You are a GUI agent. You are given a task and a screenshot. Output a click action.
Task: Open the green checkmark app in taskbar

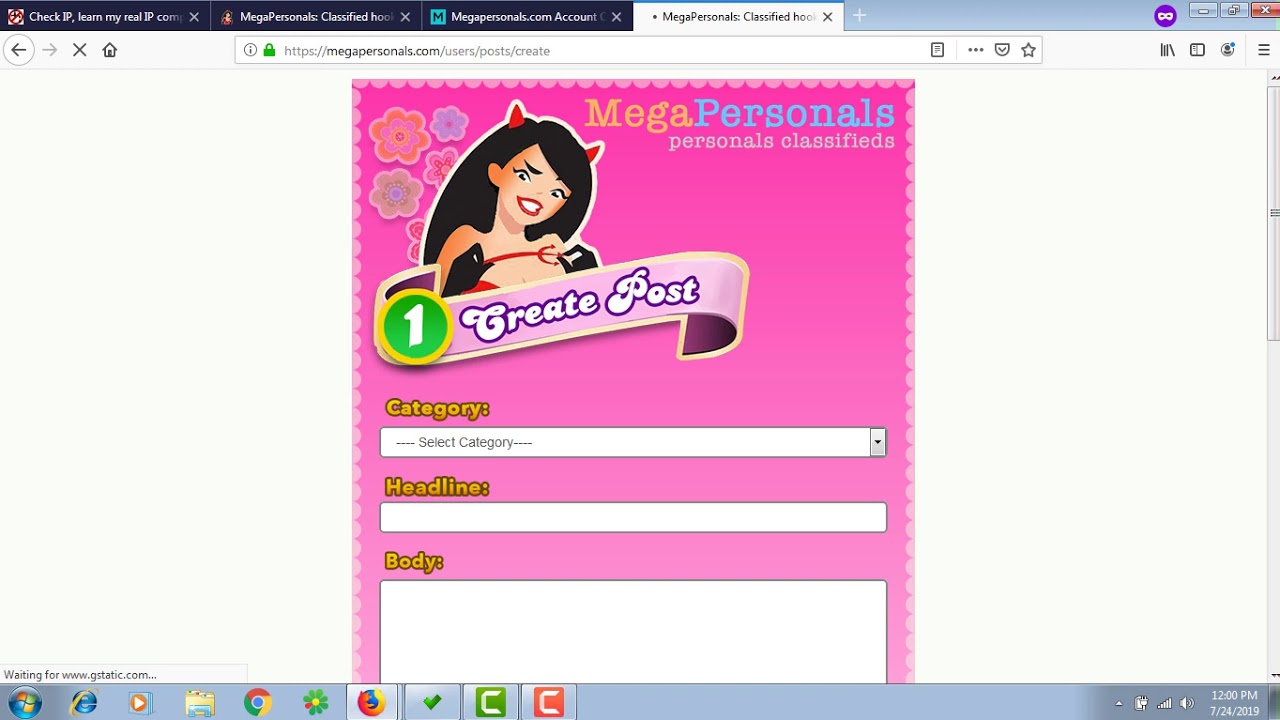point(432,703)
